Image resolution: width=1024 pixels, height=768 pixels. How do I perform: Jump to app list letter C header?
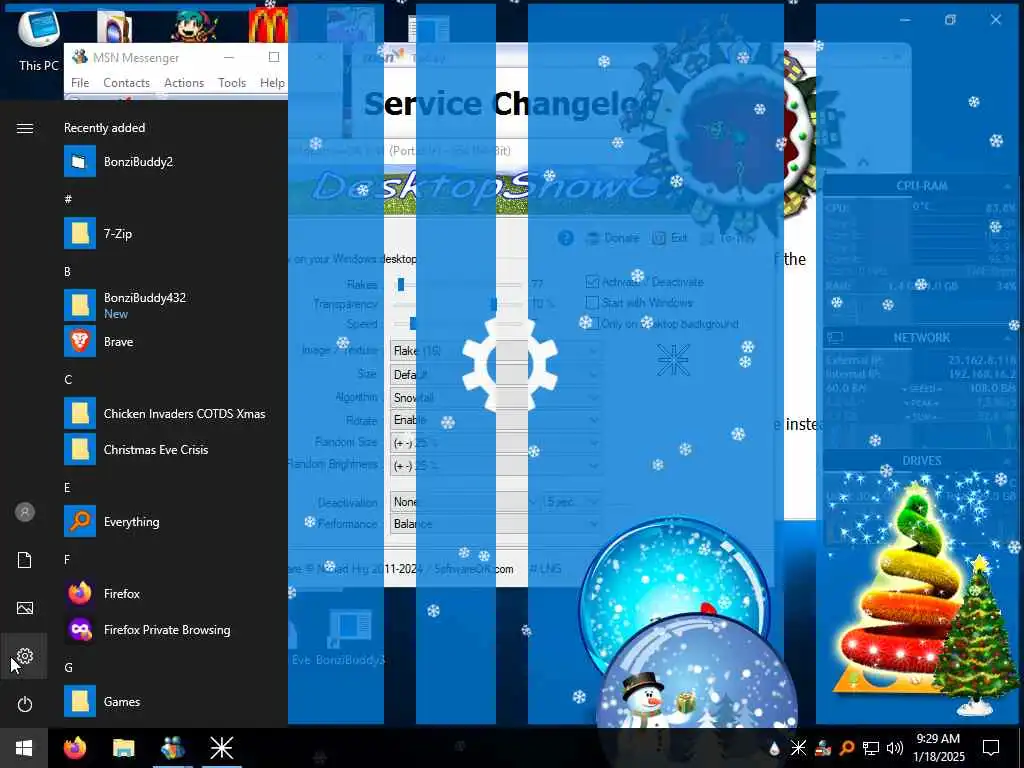pyautogui.click(x=67, y=379)
